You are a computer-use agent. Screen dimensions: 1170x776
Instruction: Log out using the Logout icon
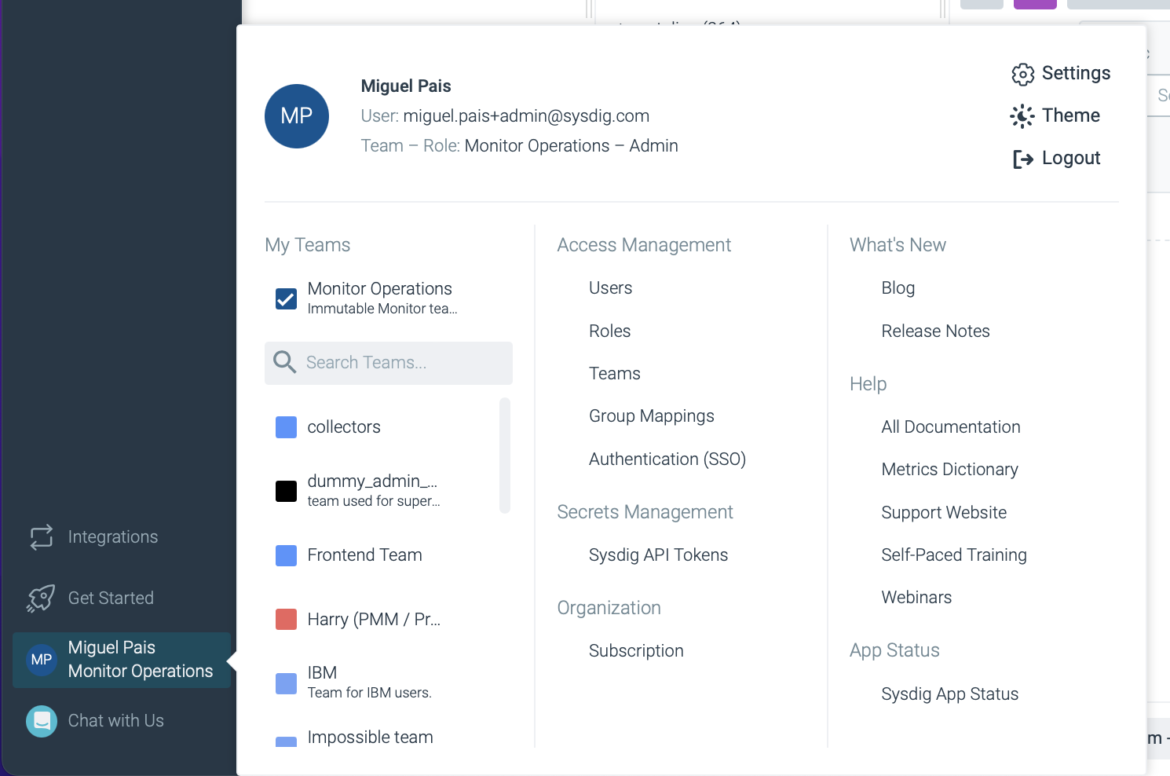1021,157
